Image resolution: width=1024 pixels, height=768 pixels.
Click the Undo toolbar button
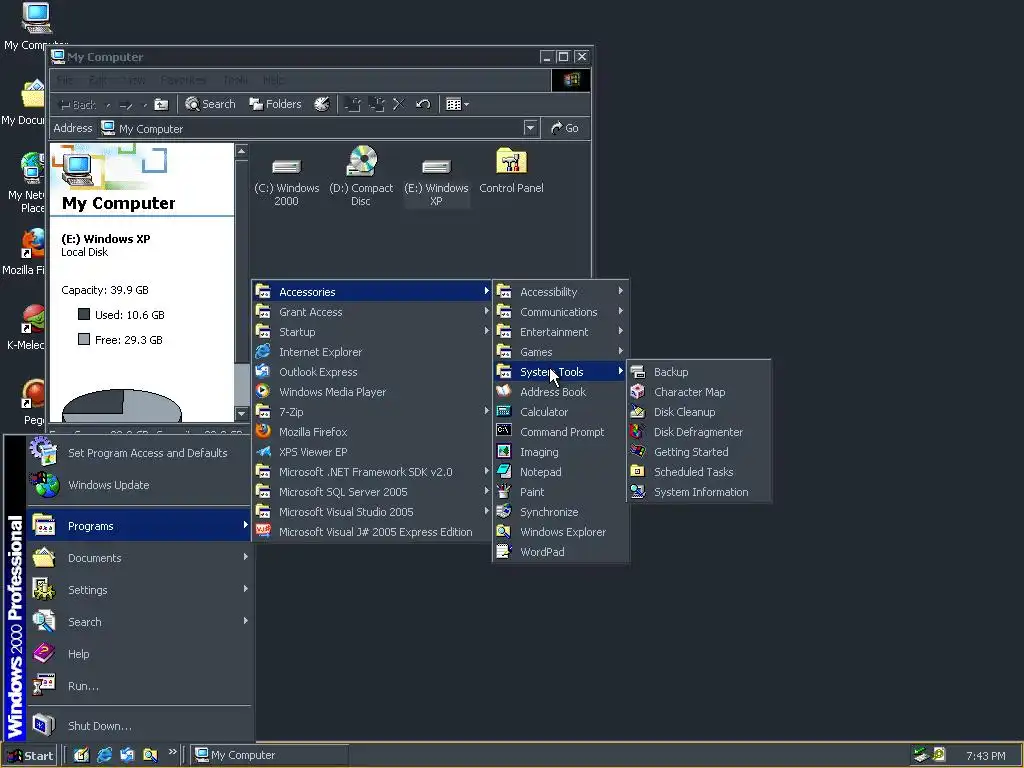click(423, 104)
